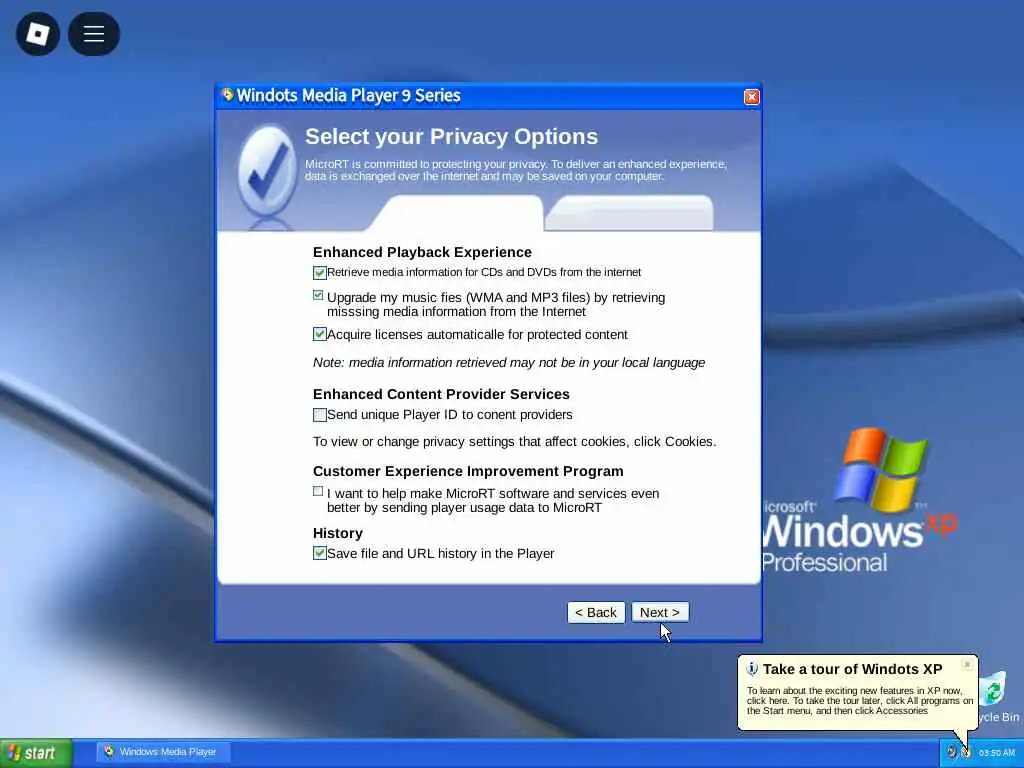Uncheck Retrieve media information for CDs and DVDs
The width and height of the screenshot is (1024, 768).
319,272
